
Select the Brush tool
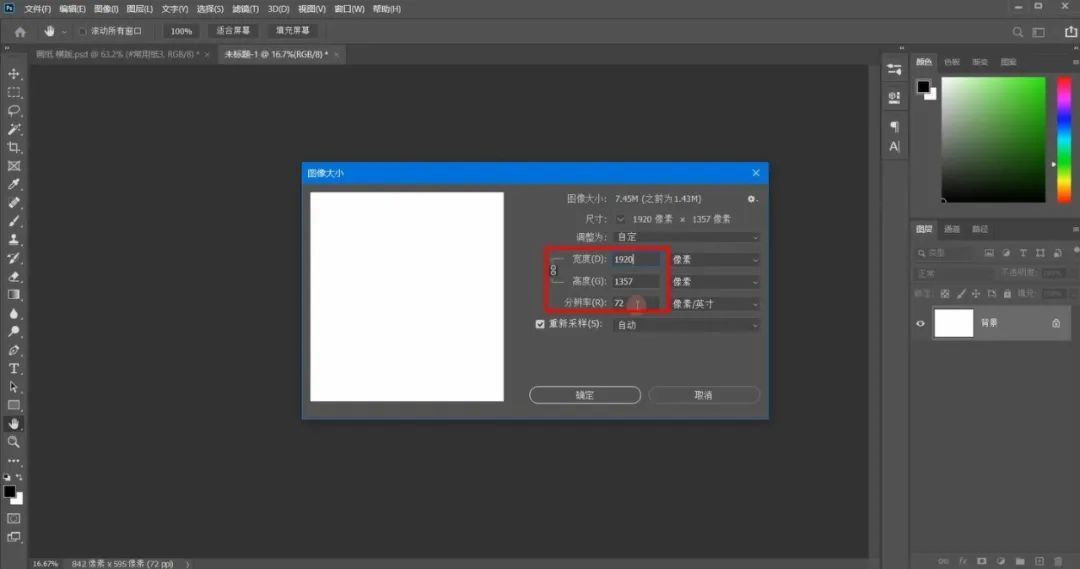[x=14, y=221]
